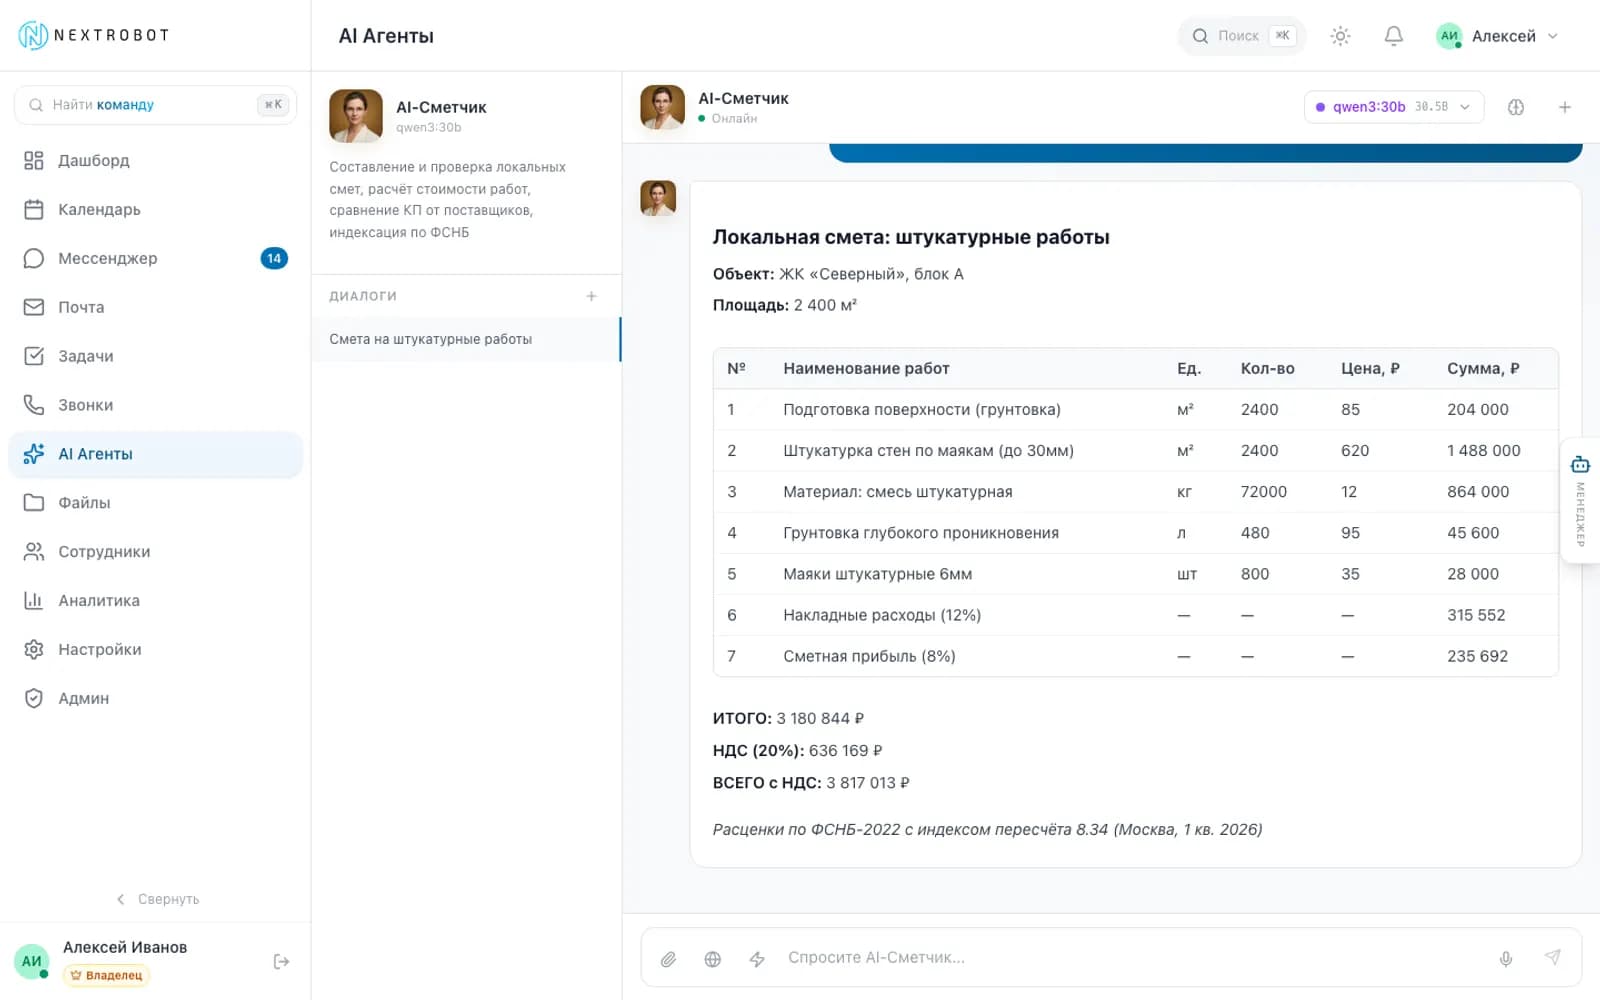Viewport: 1600px width, 1000px height.
Task: Click the Настройки gear icon
Action: 34,650
